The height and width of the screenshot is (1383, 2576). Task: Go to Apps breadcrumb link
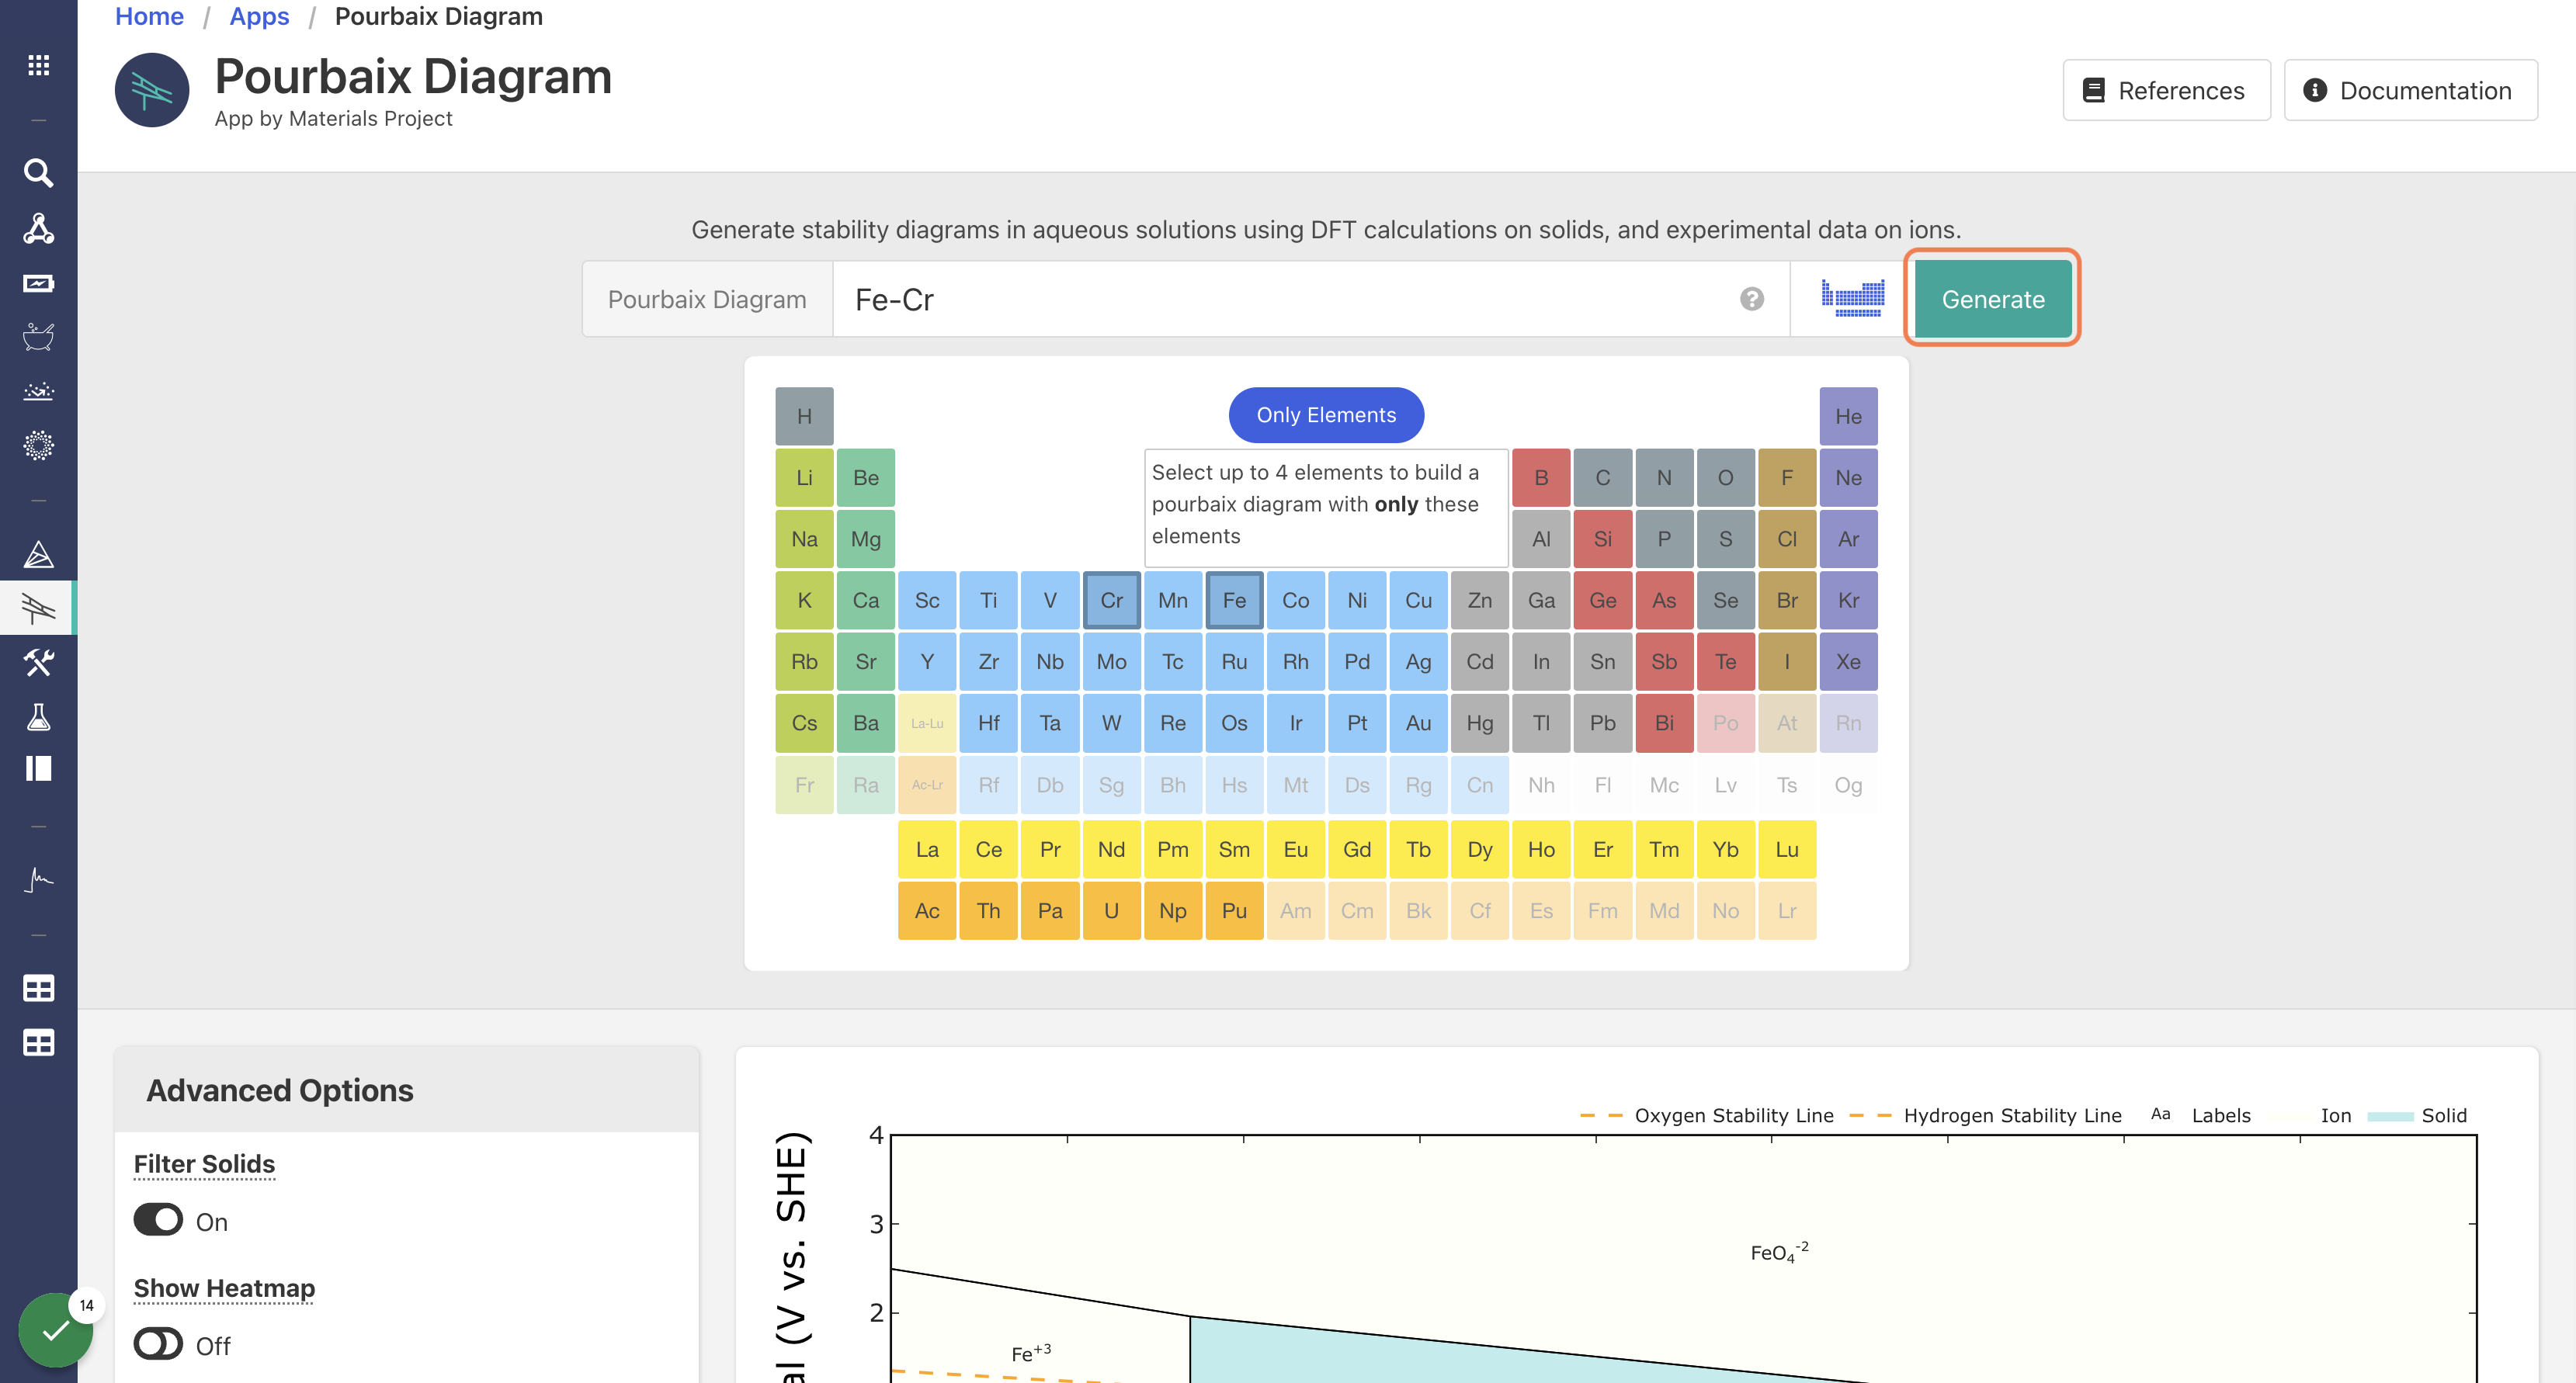(x=259, y=16)
